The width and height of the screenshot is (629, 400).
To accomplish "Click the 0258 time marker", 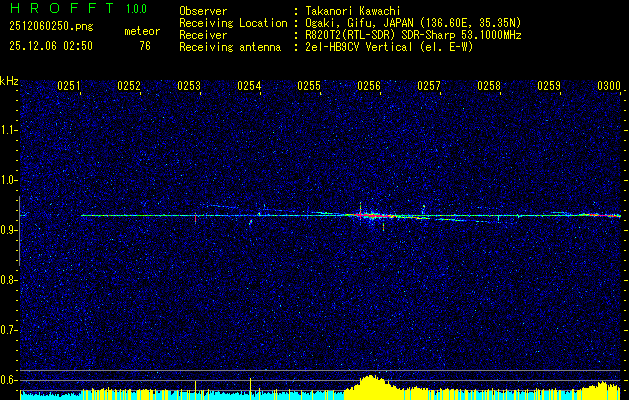I will coord(489,86).
